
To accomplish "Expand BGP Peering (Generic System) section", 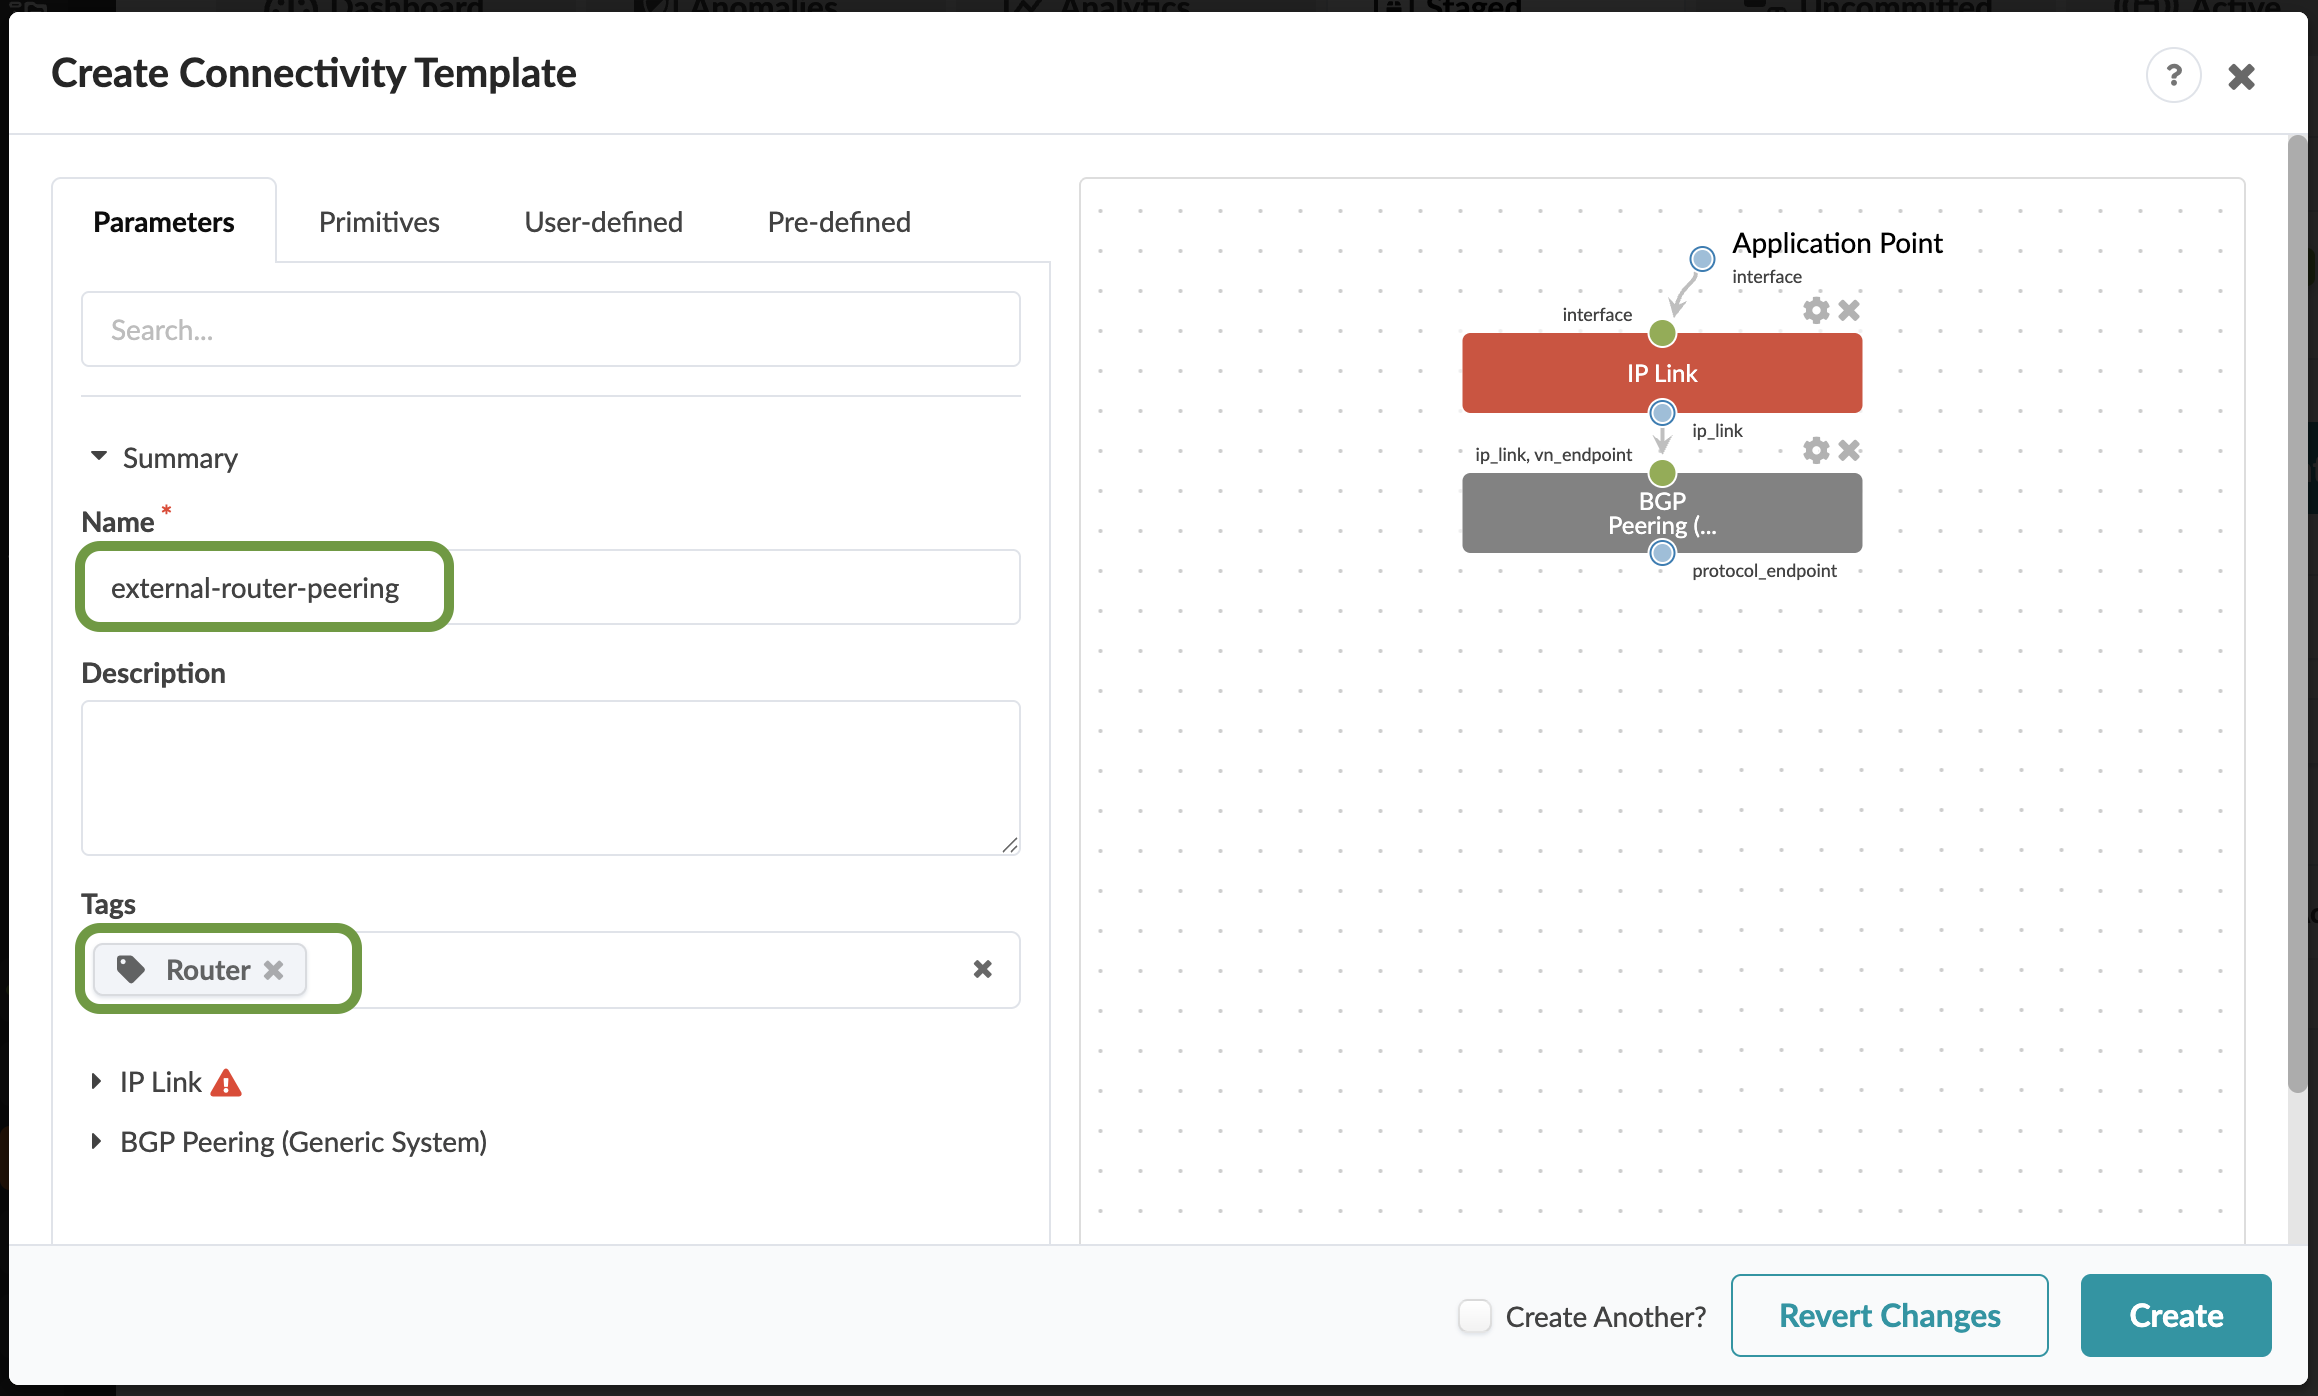I will click(x=96, y=1141).
